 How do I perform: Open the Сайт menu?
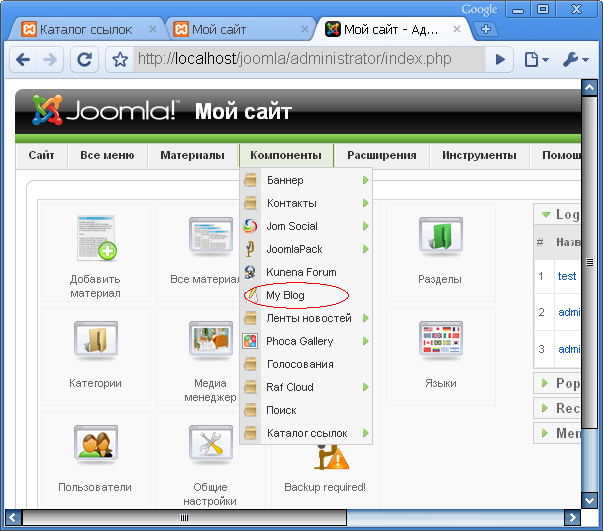42,155
